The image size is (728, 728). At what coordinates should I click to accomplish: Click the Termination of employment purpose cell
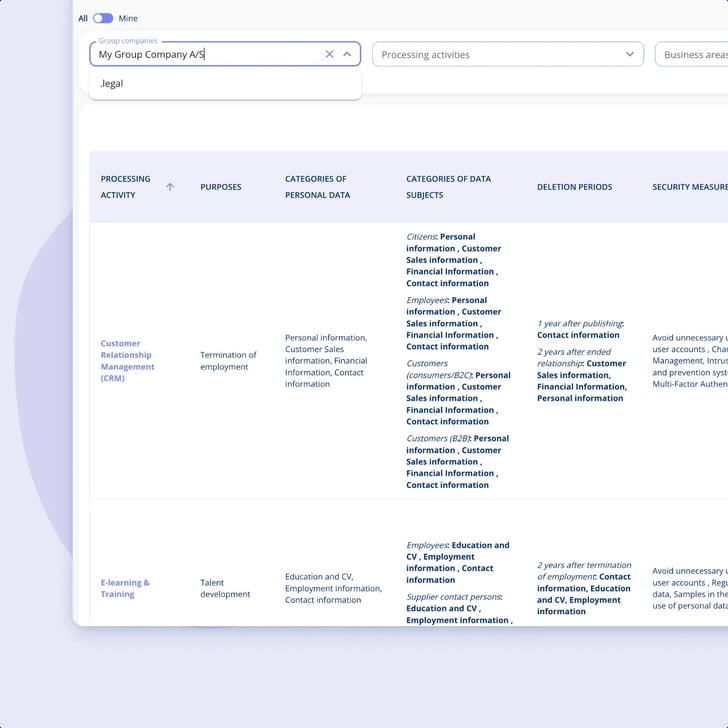tap(228, 361)
